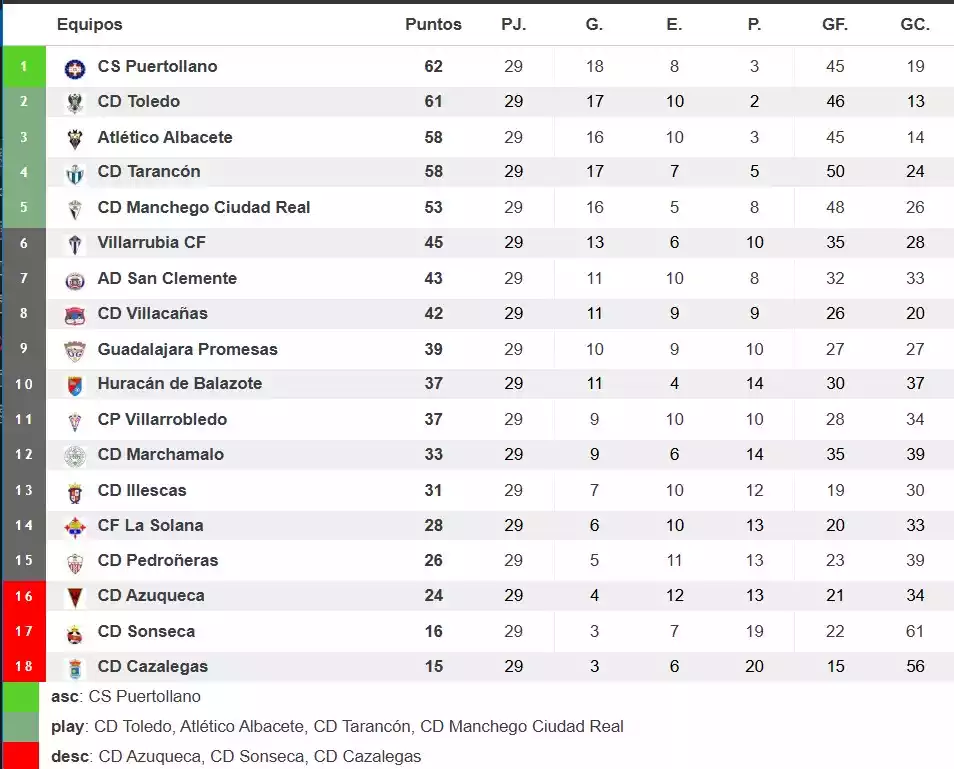The width and height of the screenshot is (954, 769).
Task: Click the GF. column header
Action: click(x=835, y=24)
